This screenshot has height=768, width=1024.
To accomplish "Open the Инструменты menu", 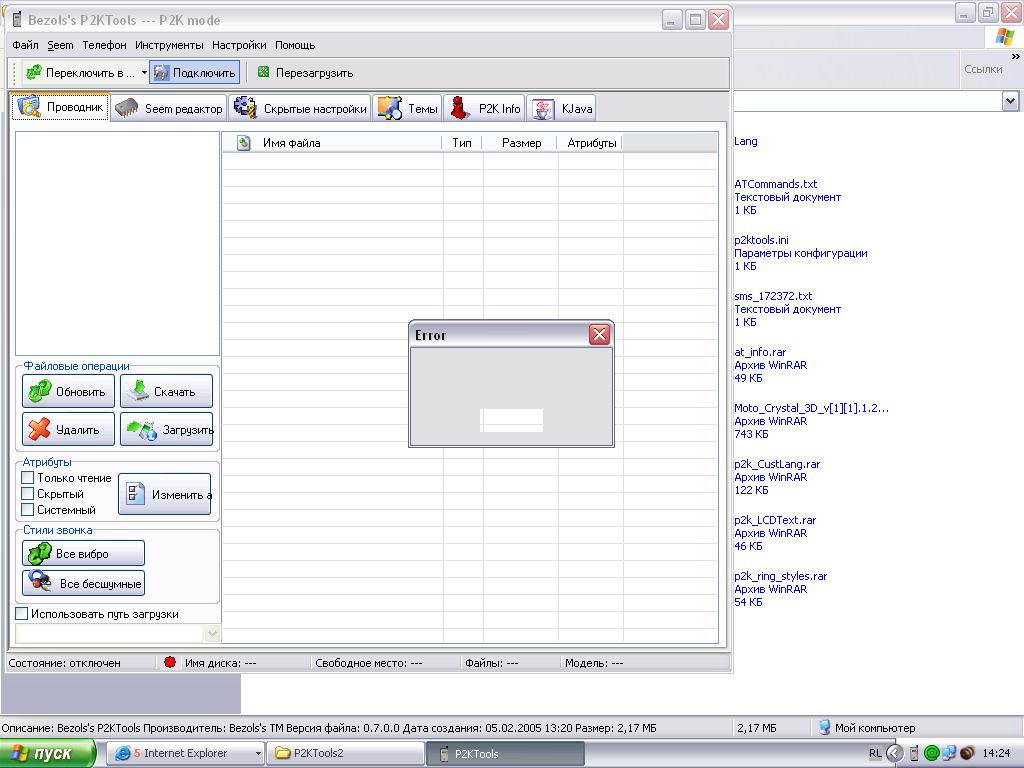I will [x=169, y=45].
